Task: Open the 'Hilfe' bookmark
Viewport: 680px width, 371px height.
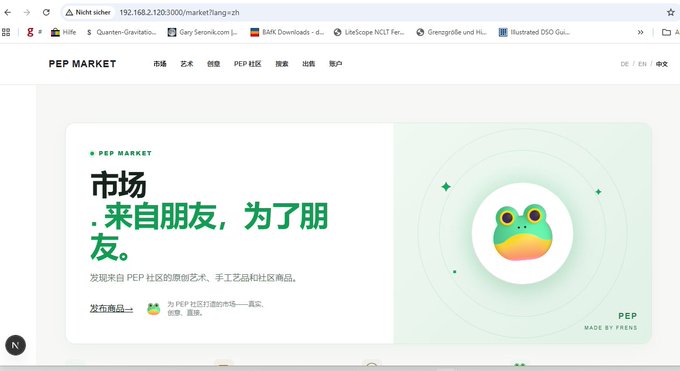Action: [x=63, y=32]
